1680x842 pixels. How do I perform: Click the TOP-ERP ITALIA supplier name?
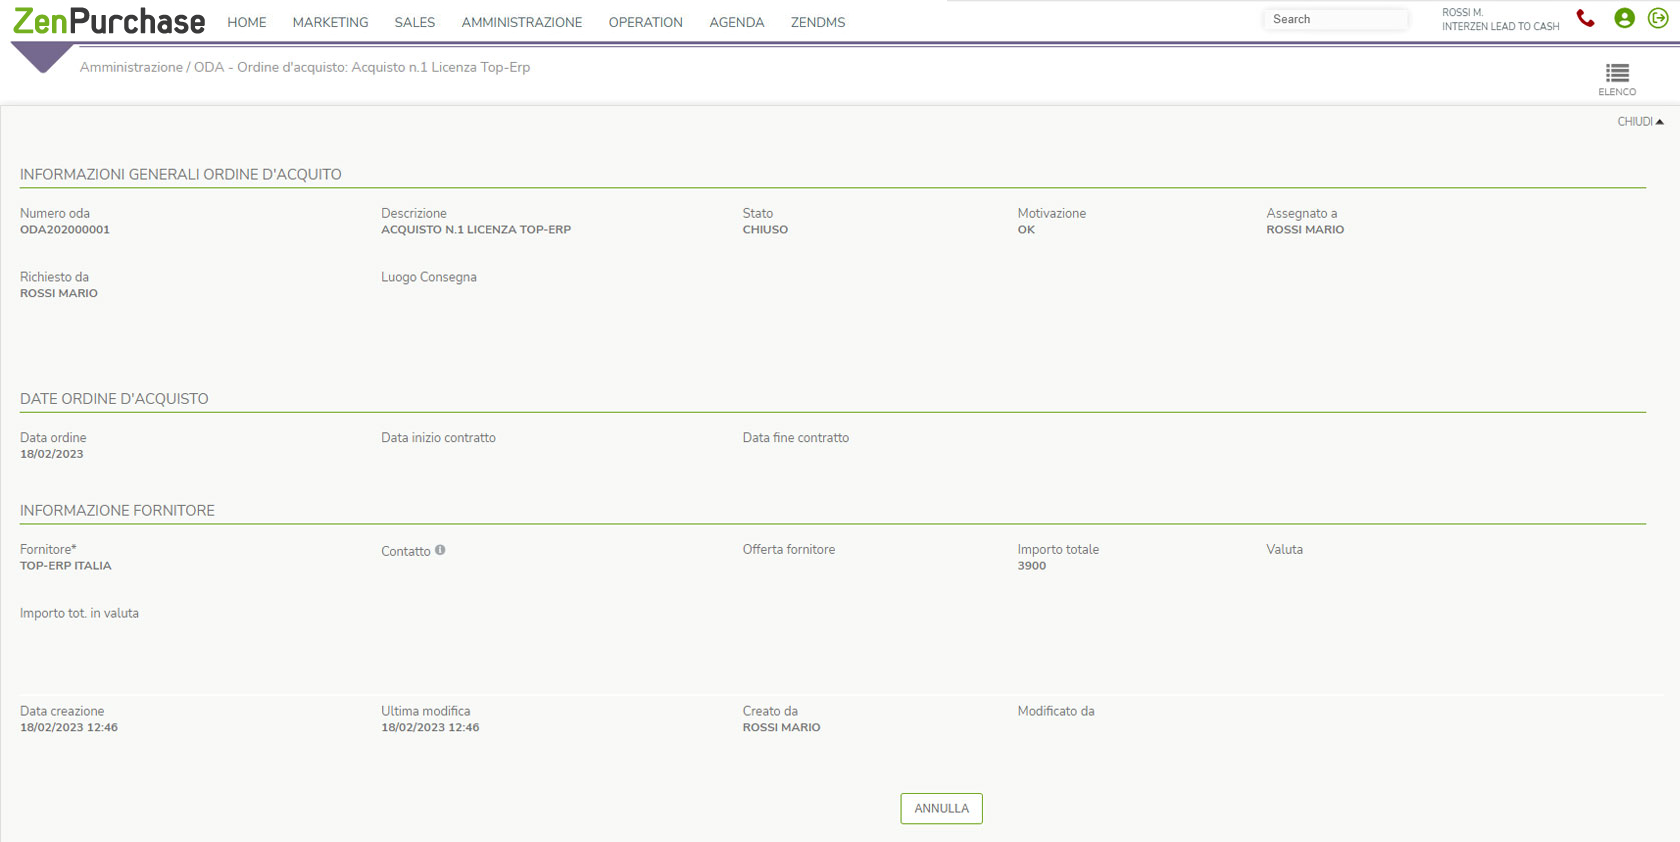tap(66, 566)
